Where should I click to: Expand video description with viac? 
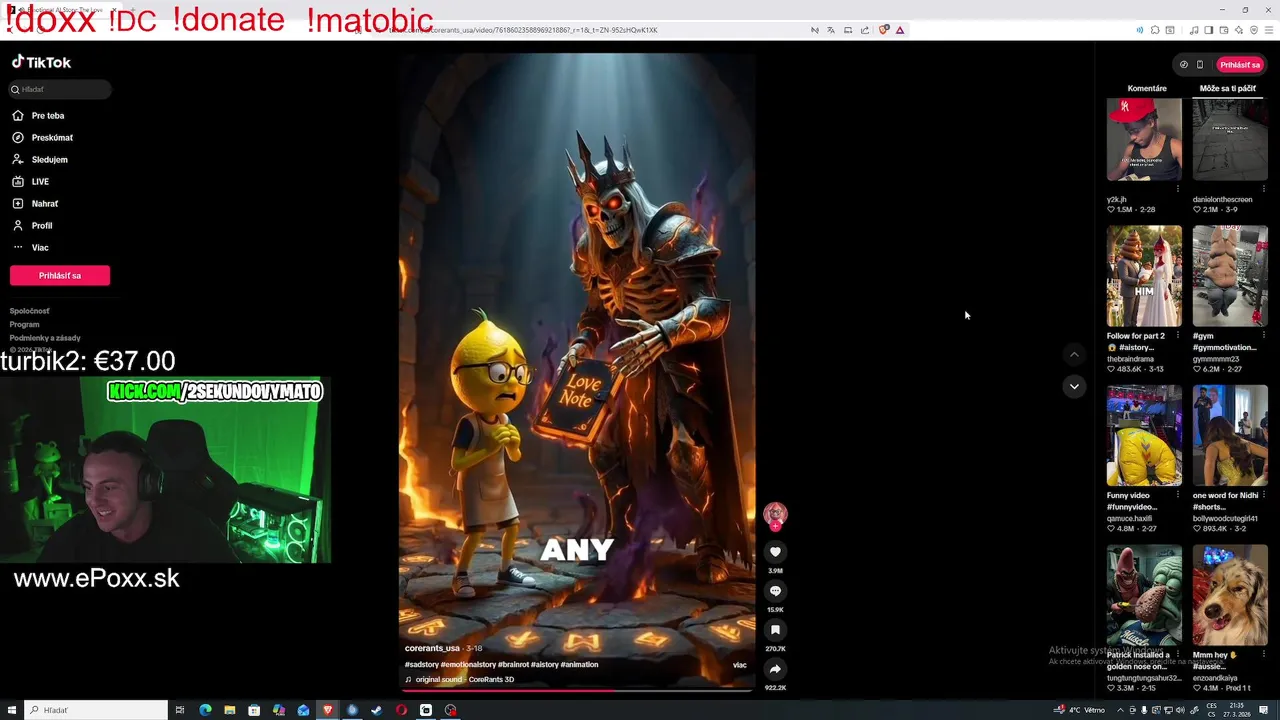740,665
